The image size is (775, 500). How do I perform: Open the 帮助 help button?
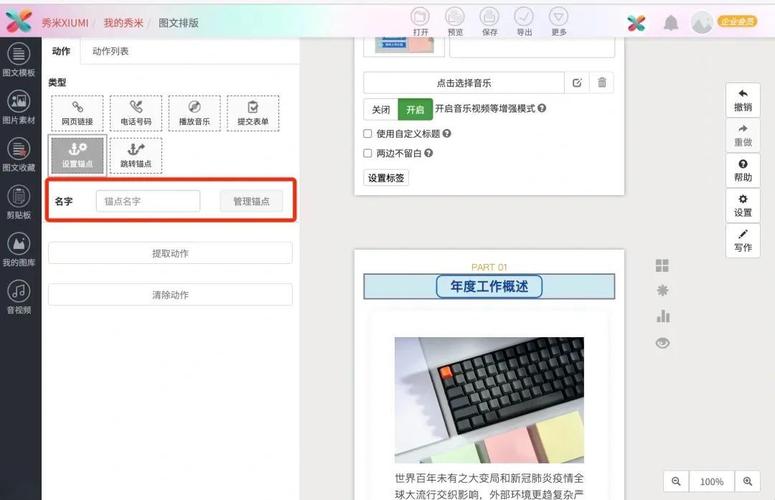pyautogui.click(x=743, y=170)
